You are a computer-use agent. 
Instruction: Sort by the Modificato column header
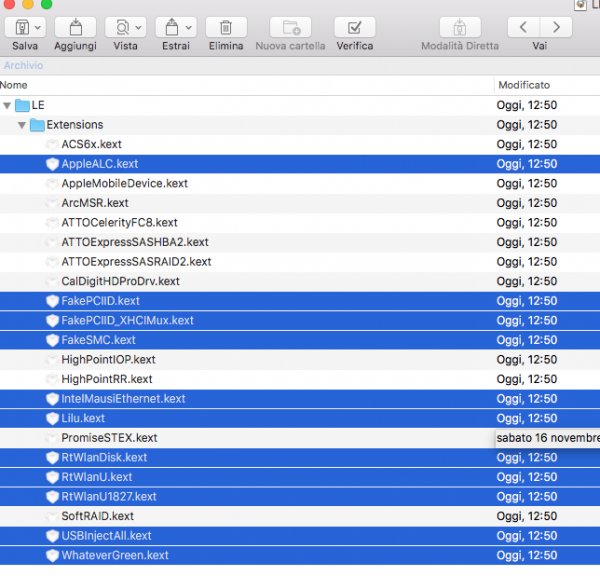pyautogui.click(x=524, y=85)
